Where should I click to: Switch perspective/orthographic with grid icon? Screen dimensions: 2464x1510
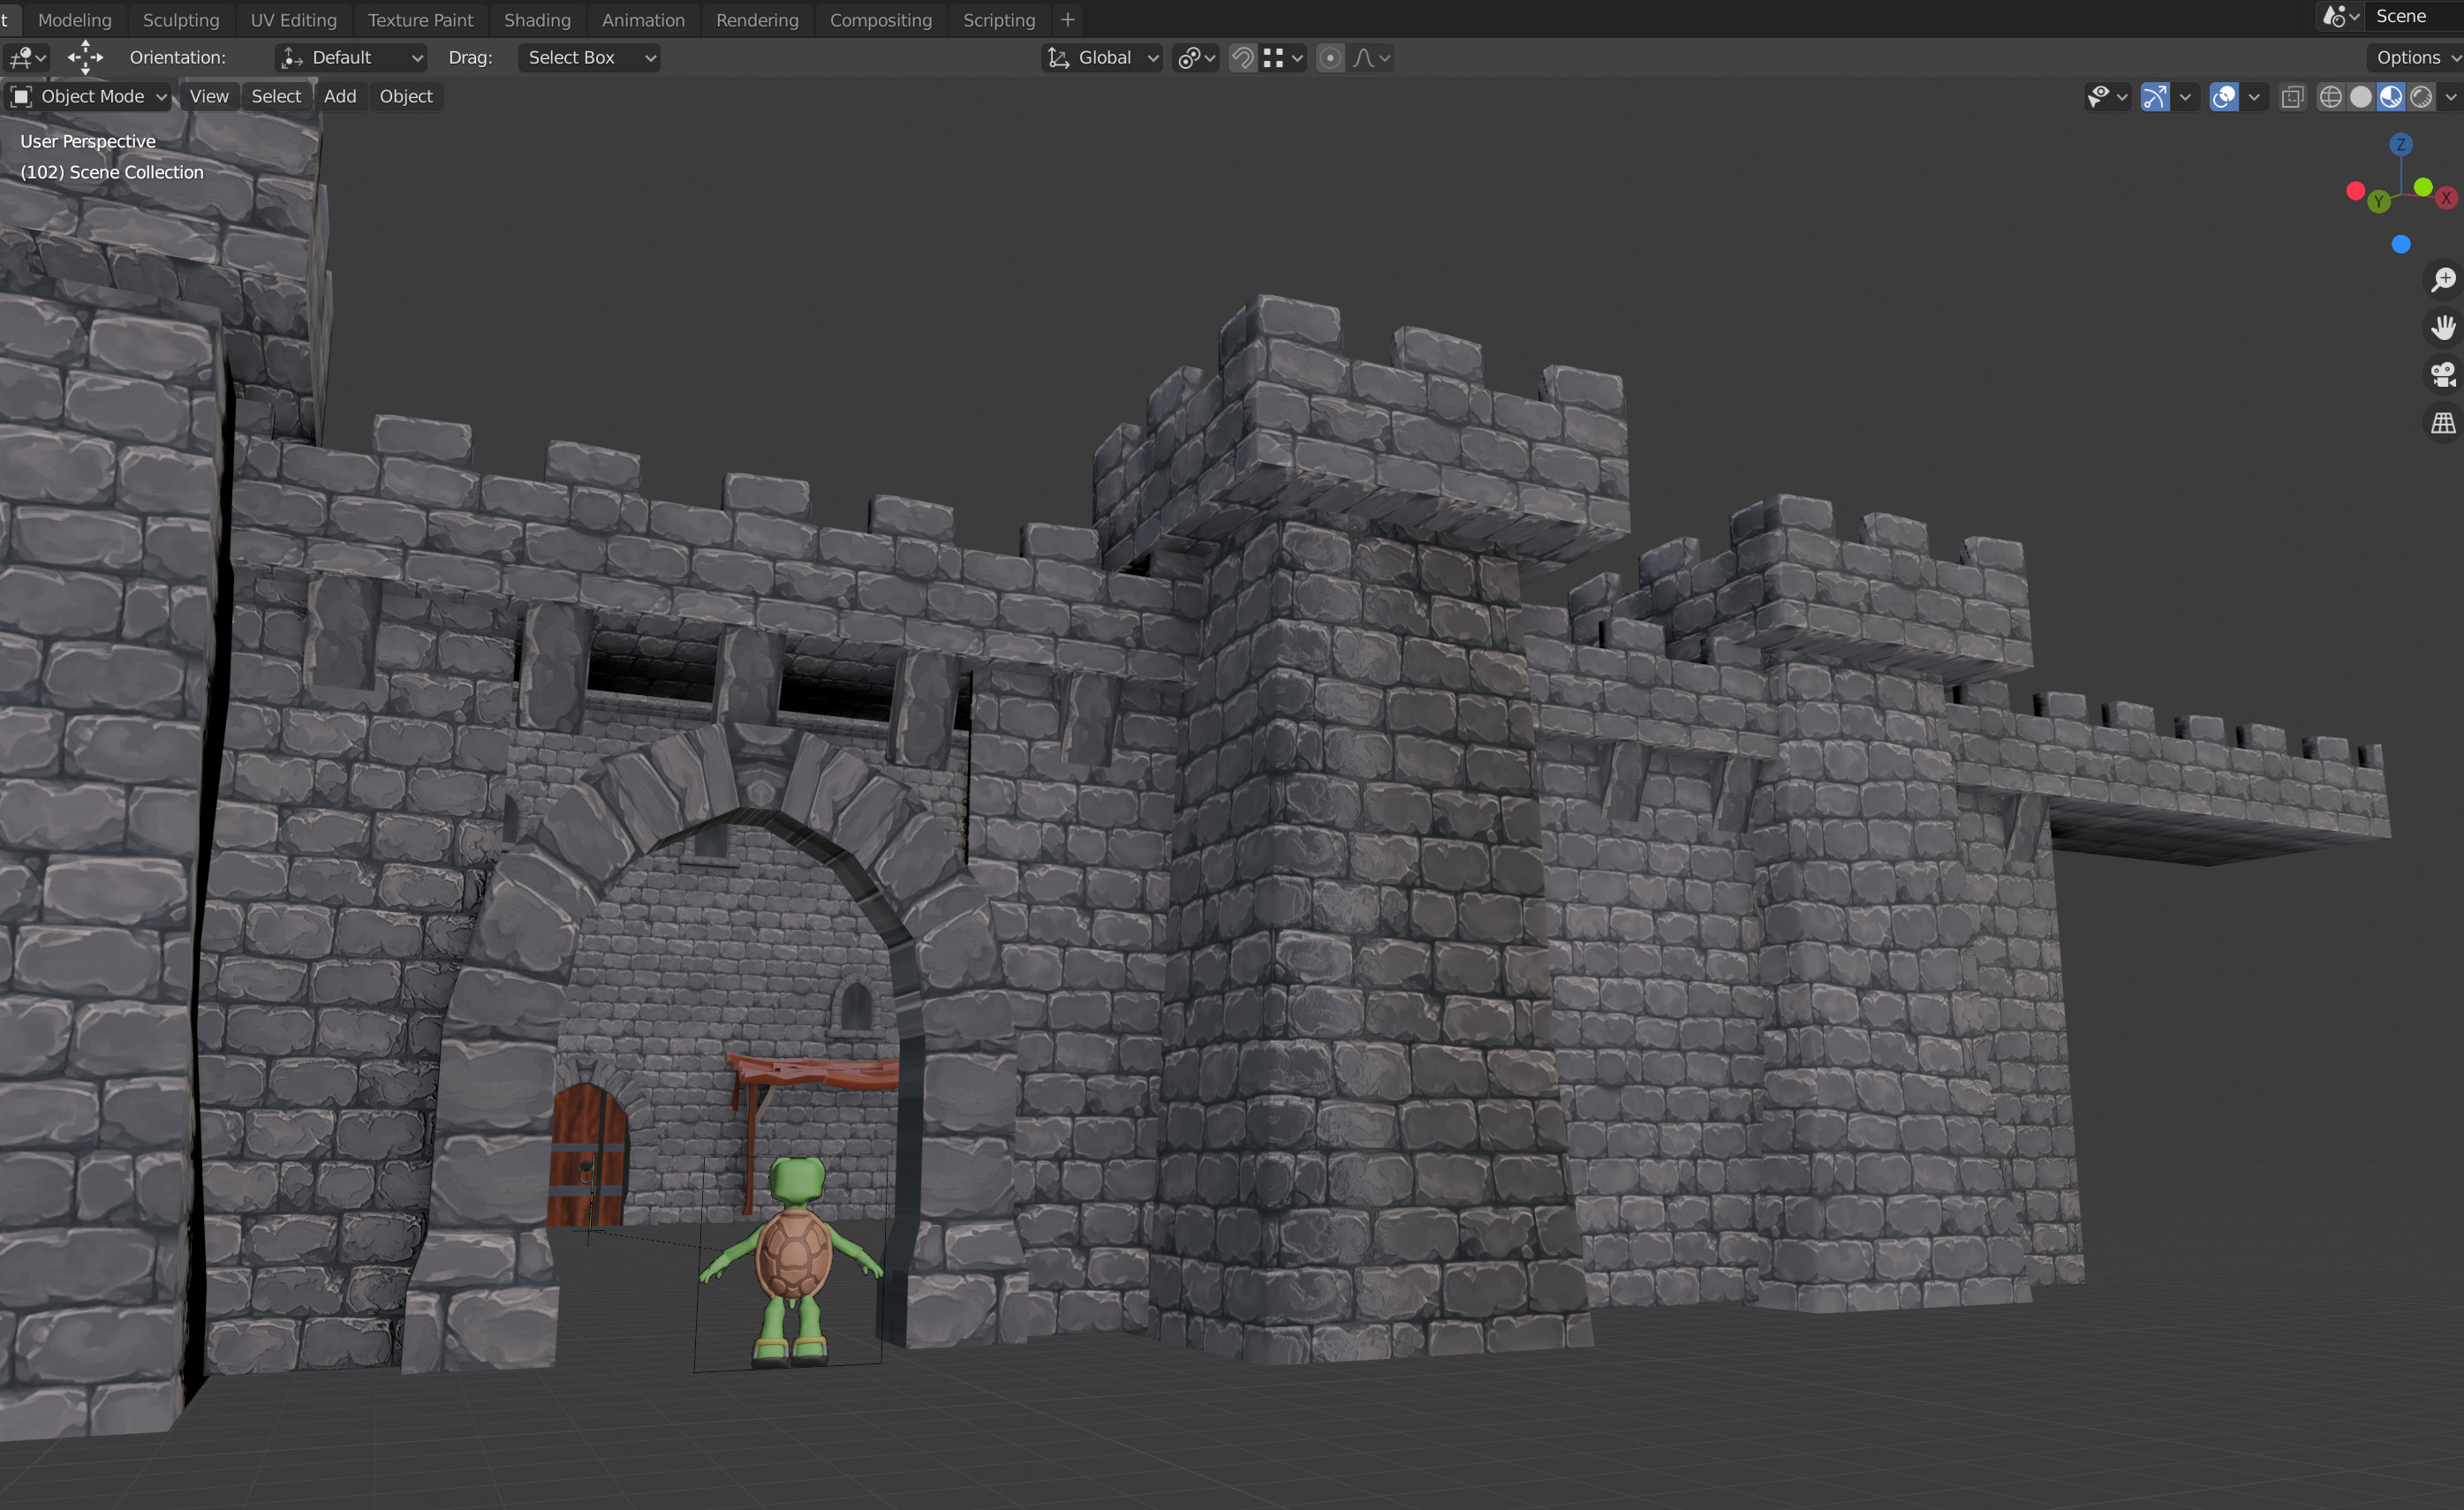pos(2443,424)
